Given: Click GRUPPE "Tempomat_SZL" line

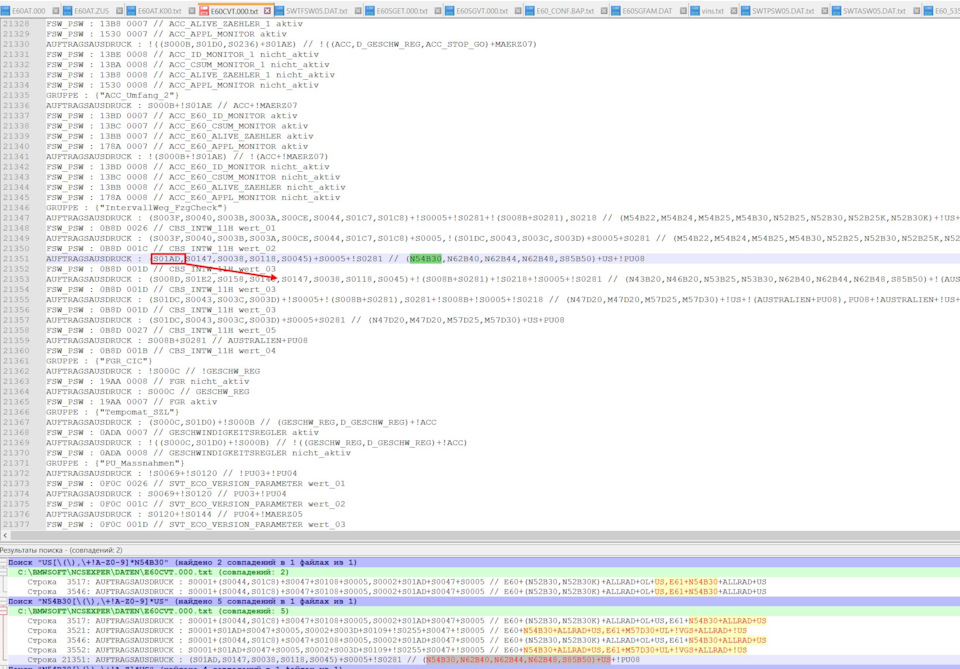Looking at the screenshot, I should [112, 412].
